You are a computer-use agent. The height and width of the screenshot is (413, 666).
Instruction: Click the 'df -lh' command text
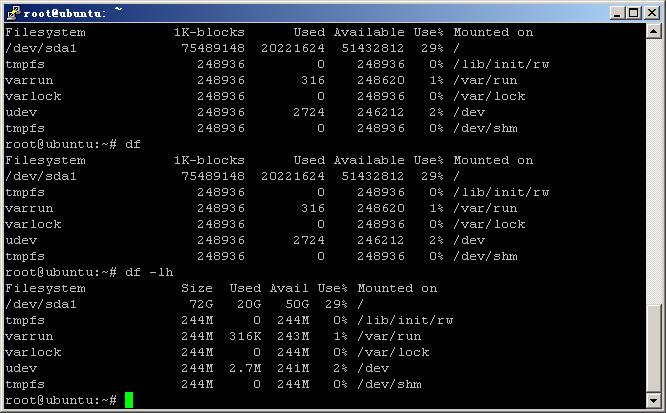tap(149, 272)
